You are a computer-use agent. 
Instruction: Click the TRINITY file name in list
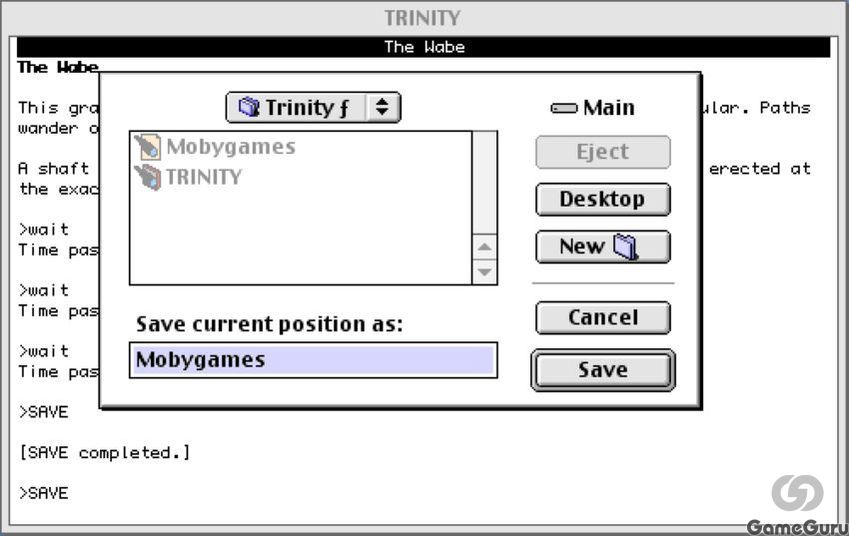(204, 177)
